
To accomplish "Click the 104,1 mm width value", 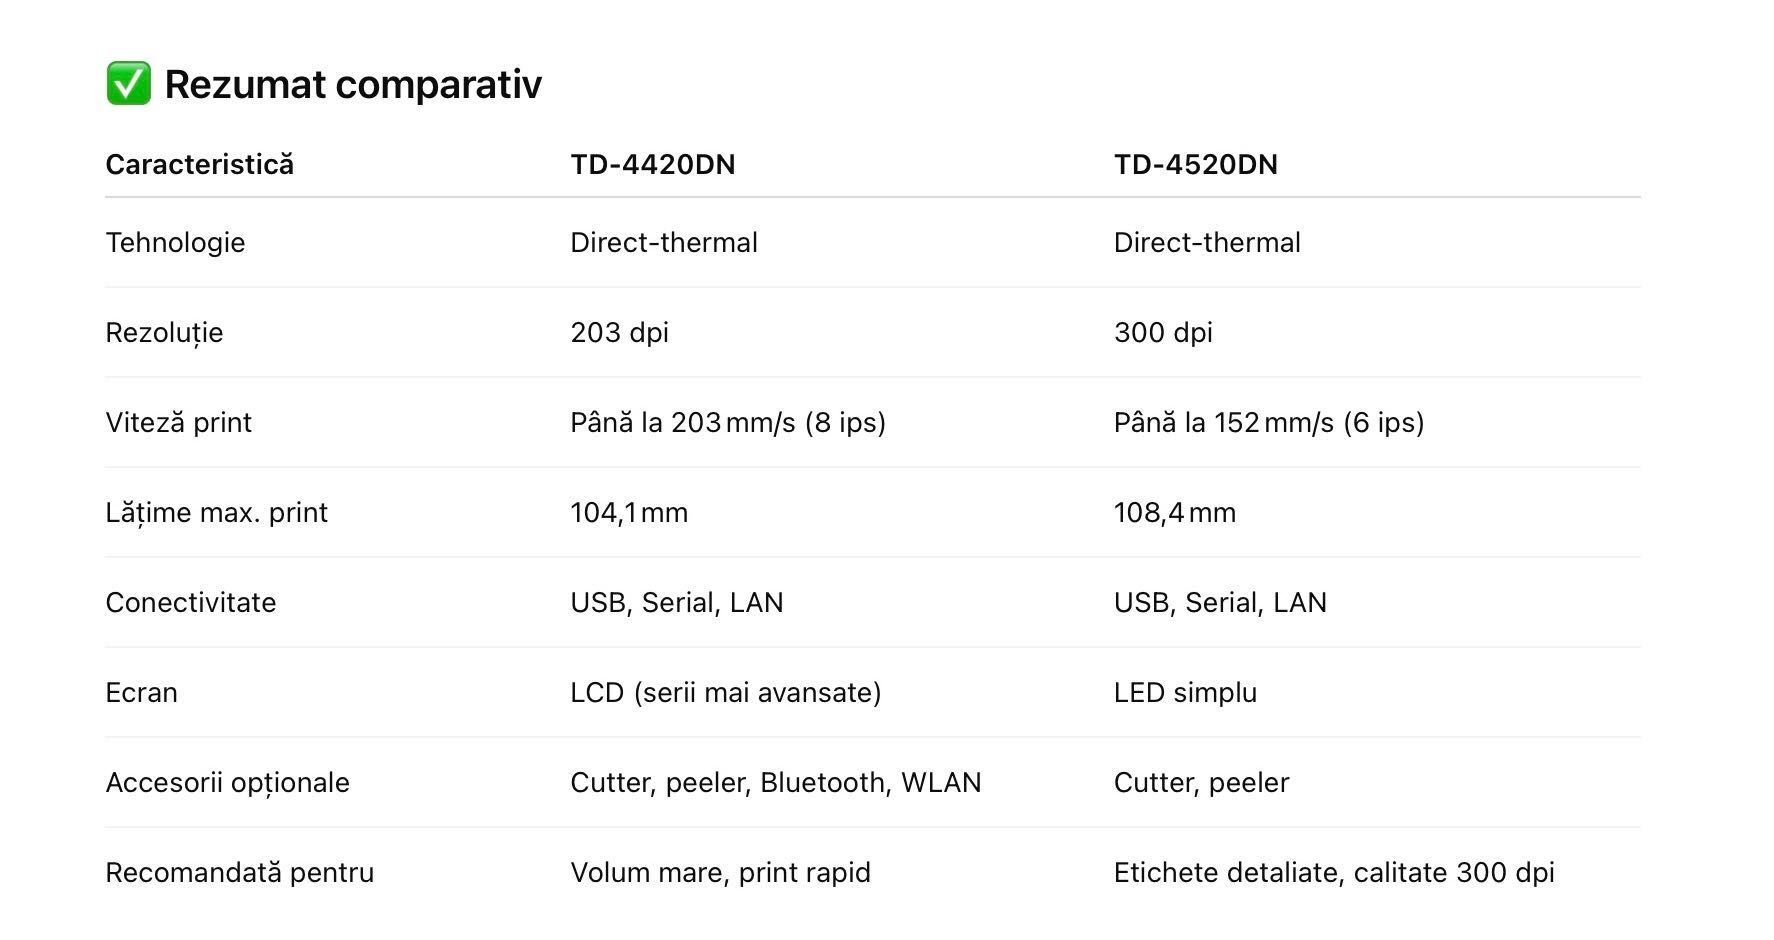I will (x=629, y=513).
